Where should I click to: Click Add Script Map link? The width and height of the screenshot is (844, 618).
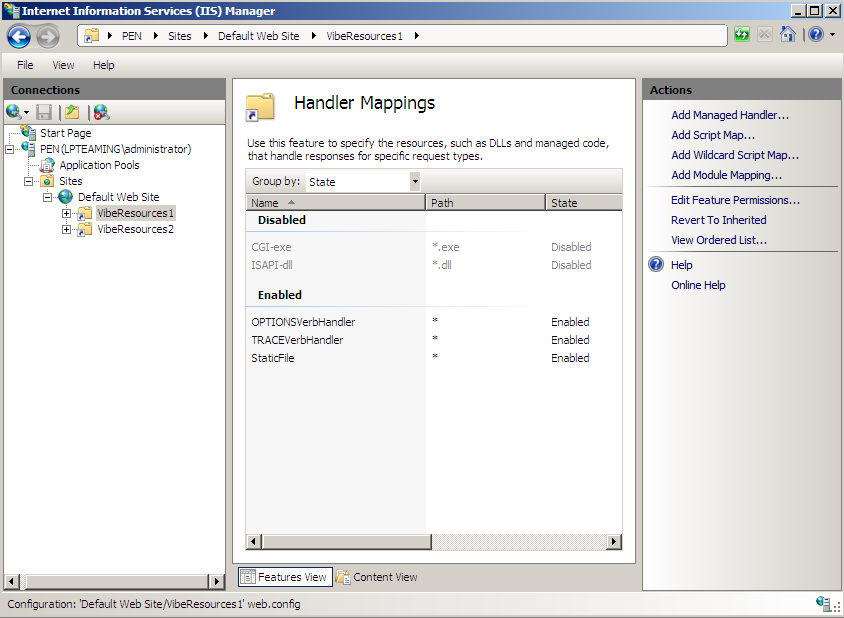(x=713, y=135)
